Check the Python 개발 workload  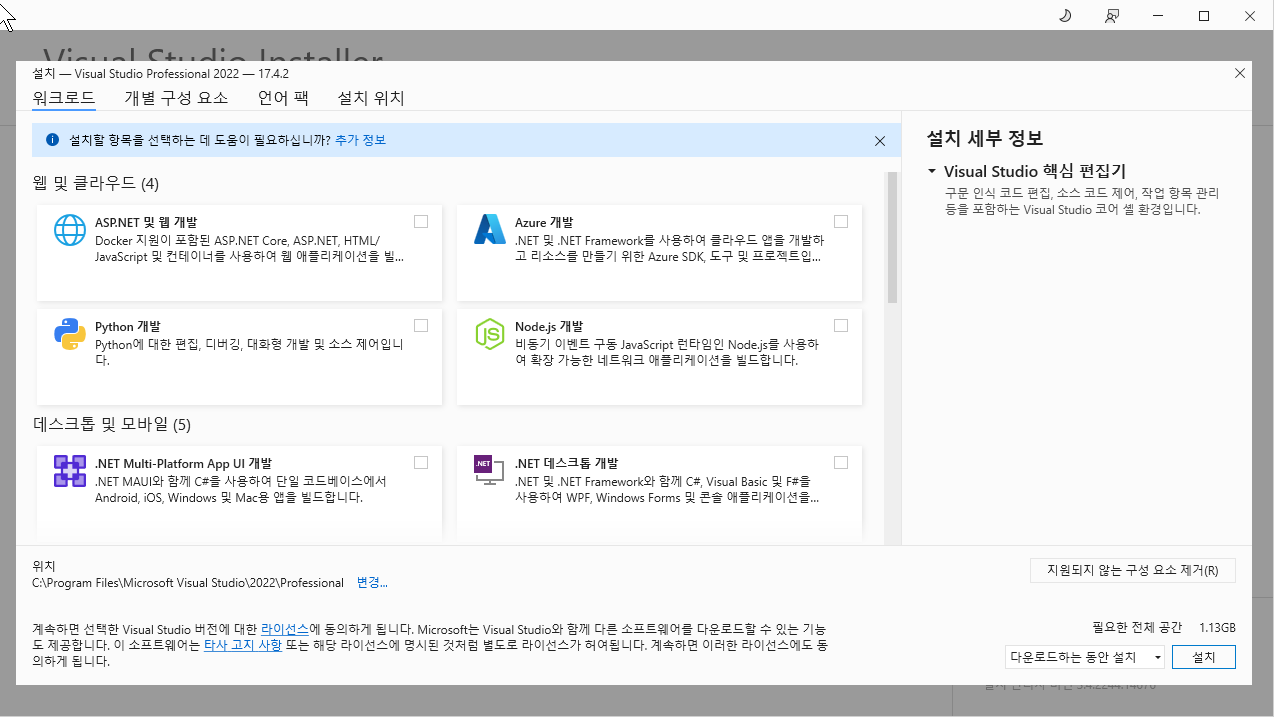(421, 325)
